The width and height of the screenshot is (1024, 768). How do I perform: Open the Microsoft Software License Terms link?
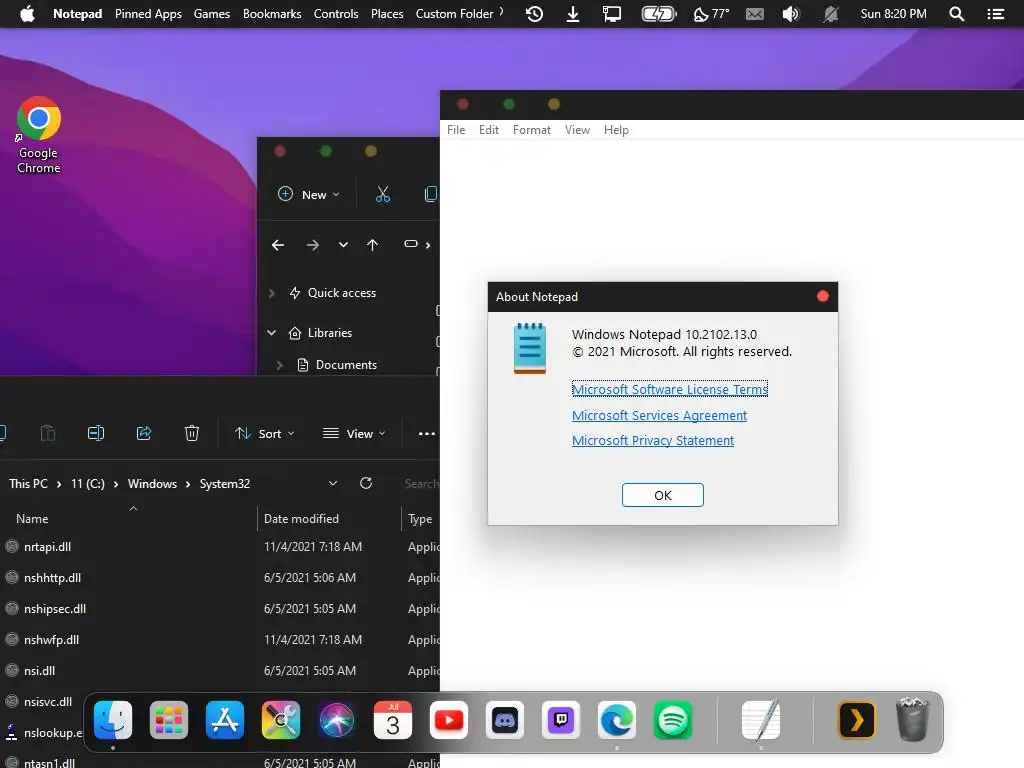[x=669, y=389]
